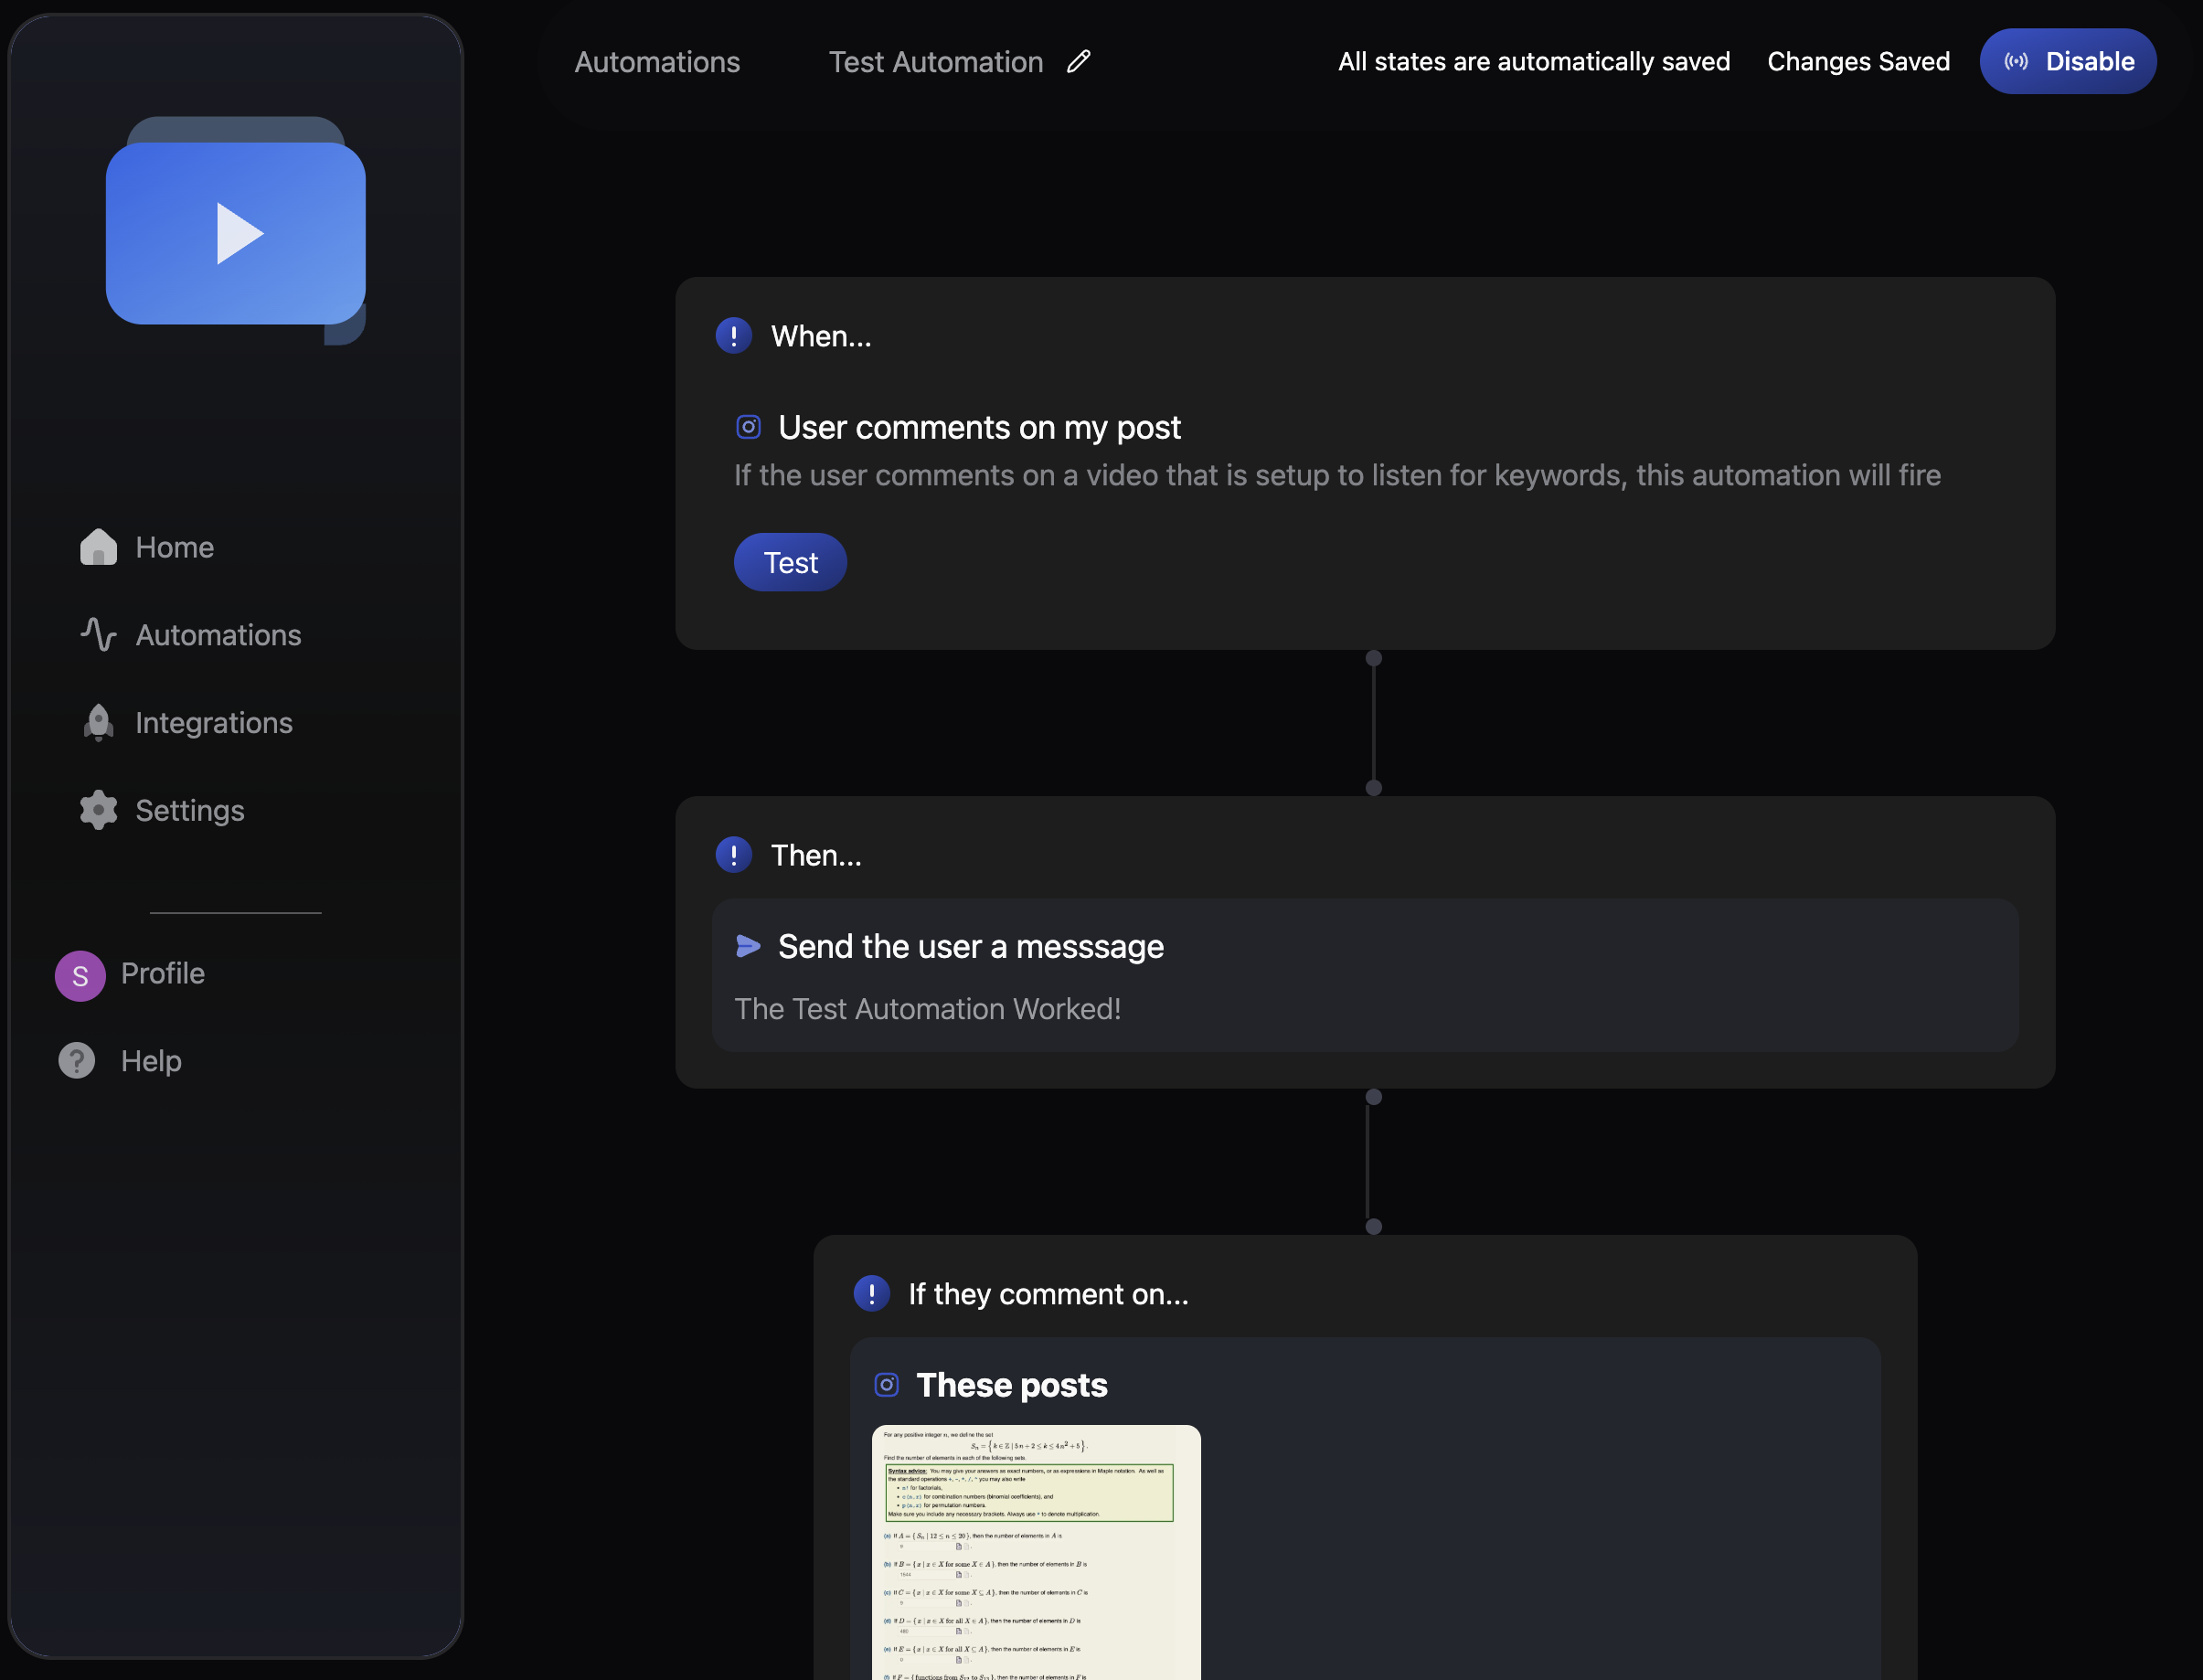Screen dimensions: 2203x1680
Task: Click the Send the user a message card
Action: click(1364, 975)
